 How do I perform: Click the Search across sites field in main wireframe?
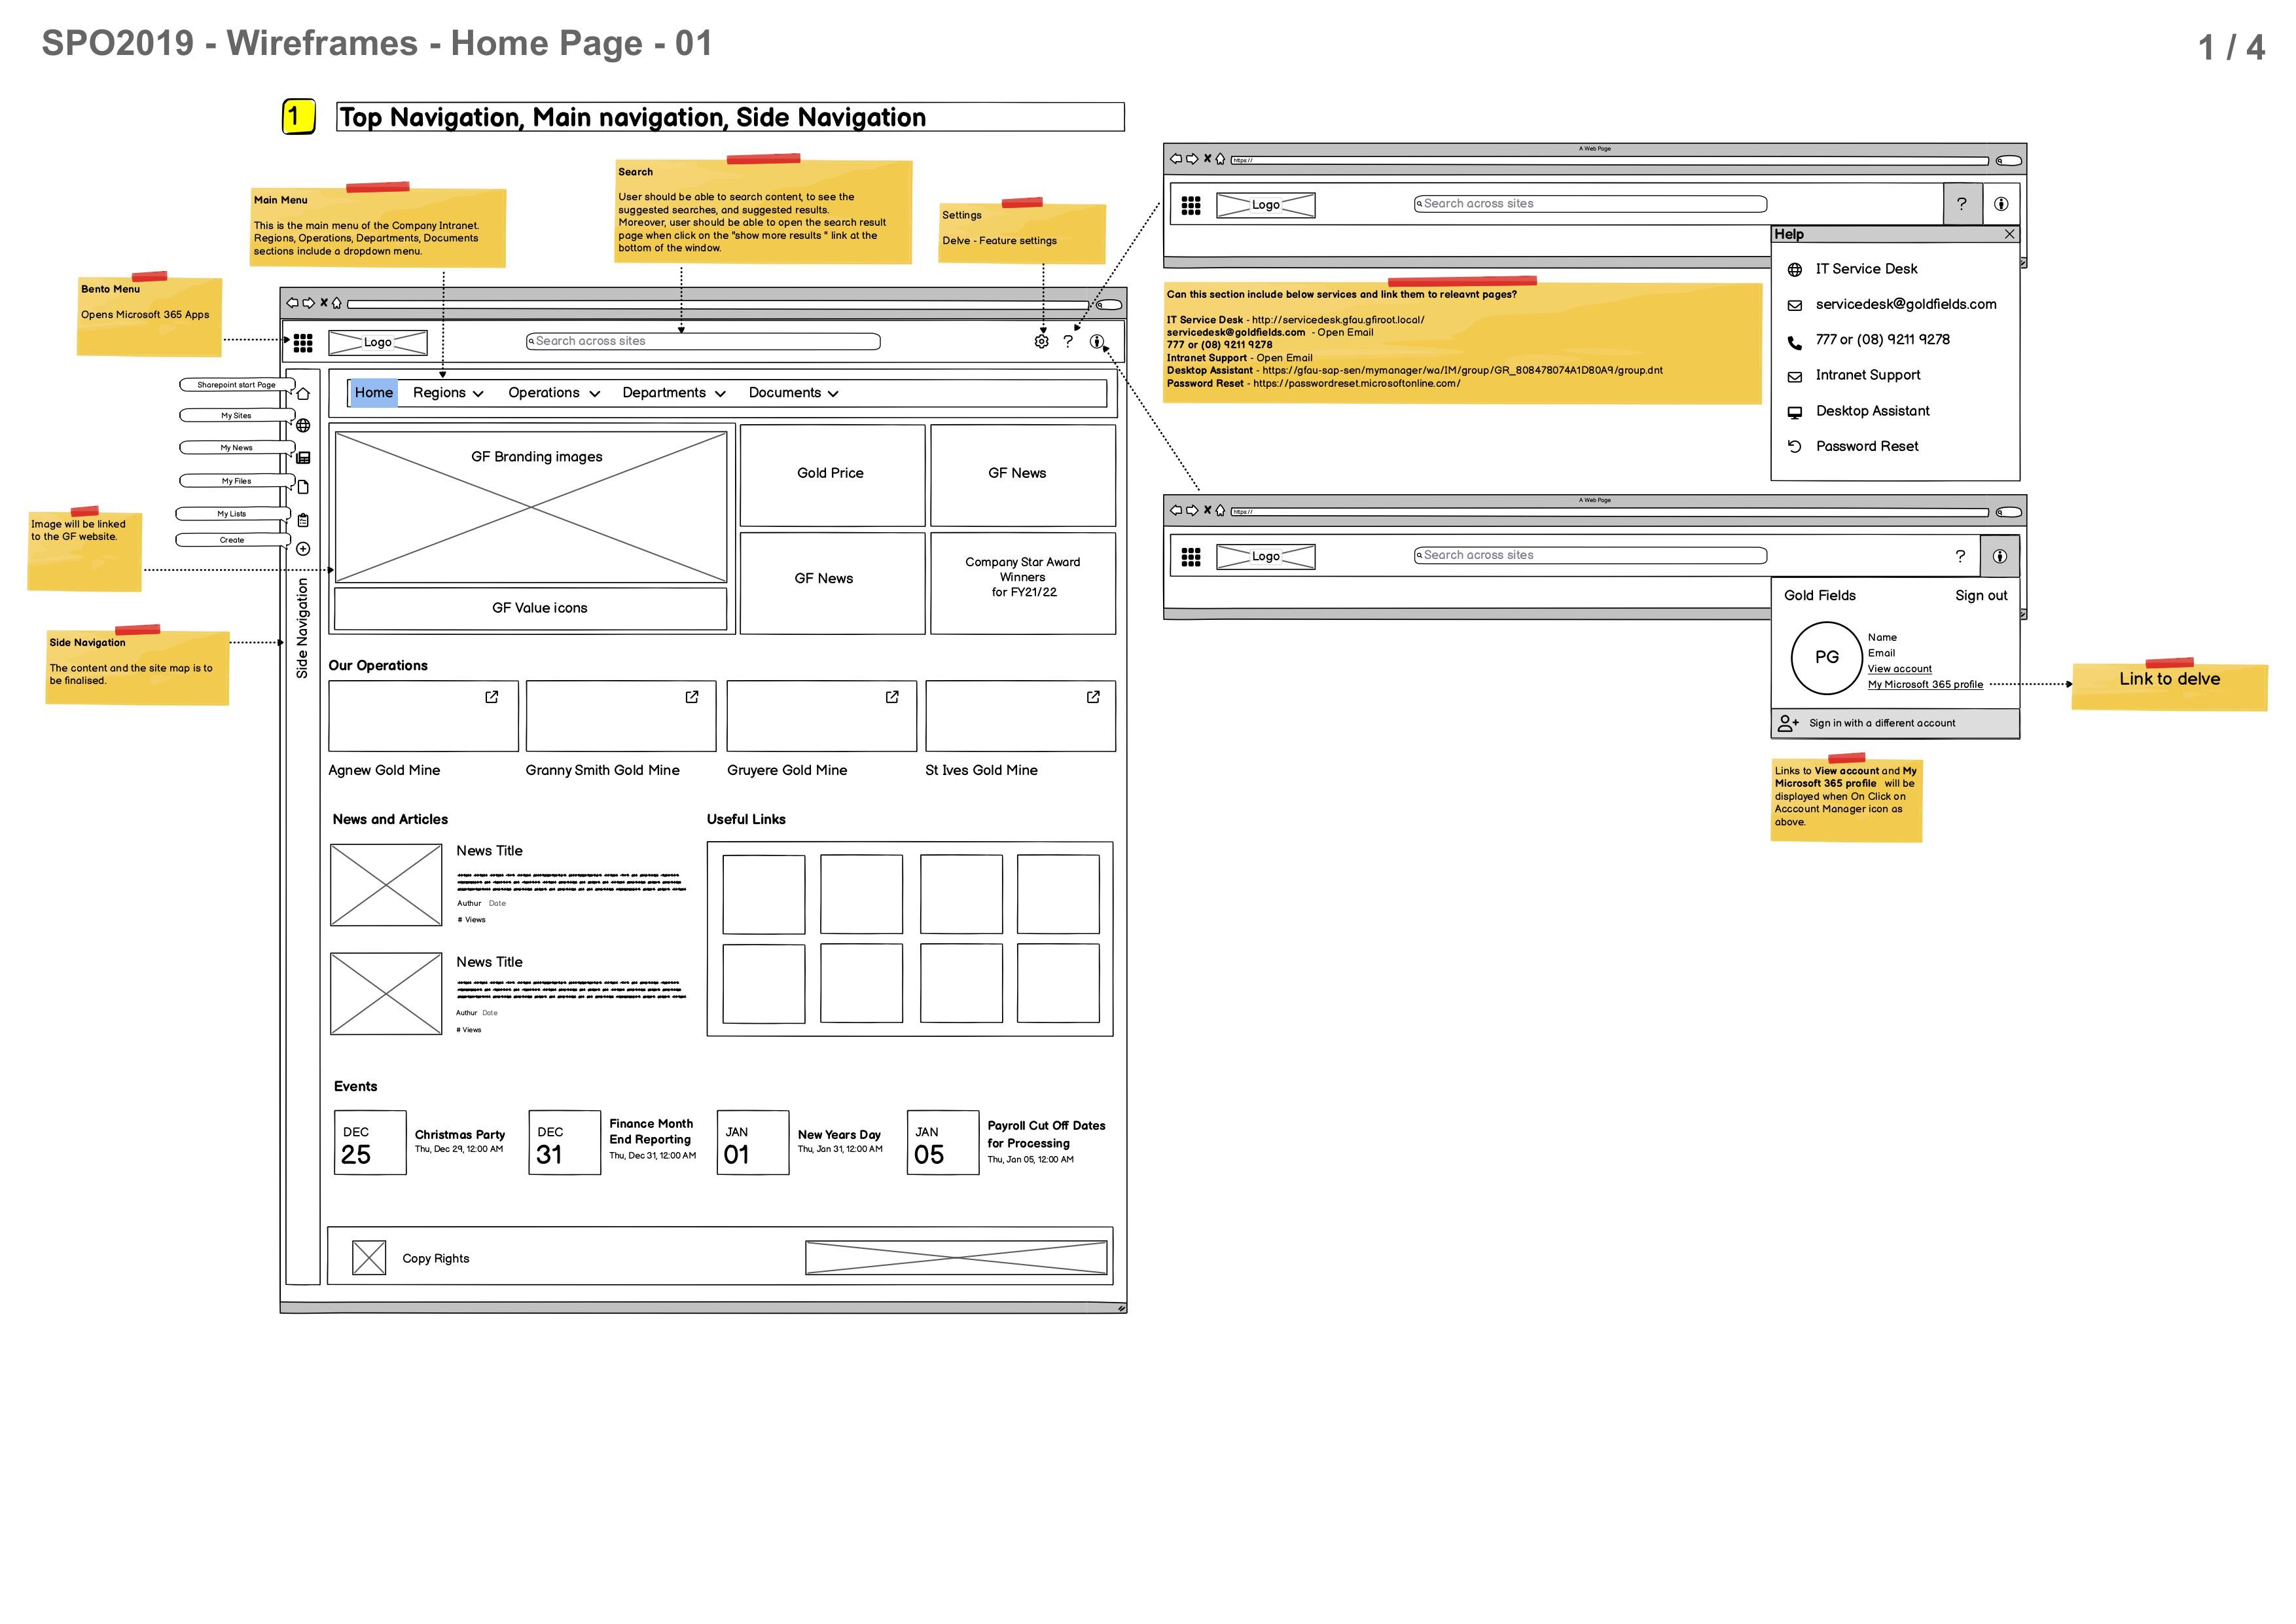[x=703, y=342]
